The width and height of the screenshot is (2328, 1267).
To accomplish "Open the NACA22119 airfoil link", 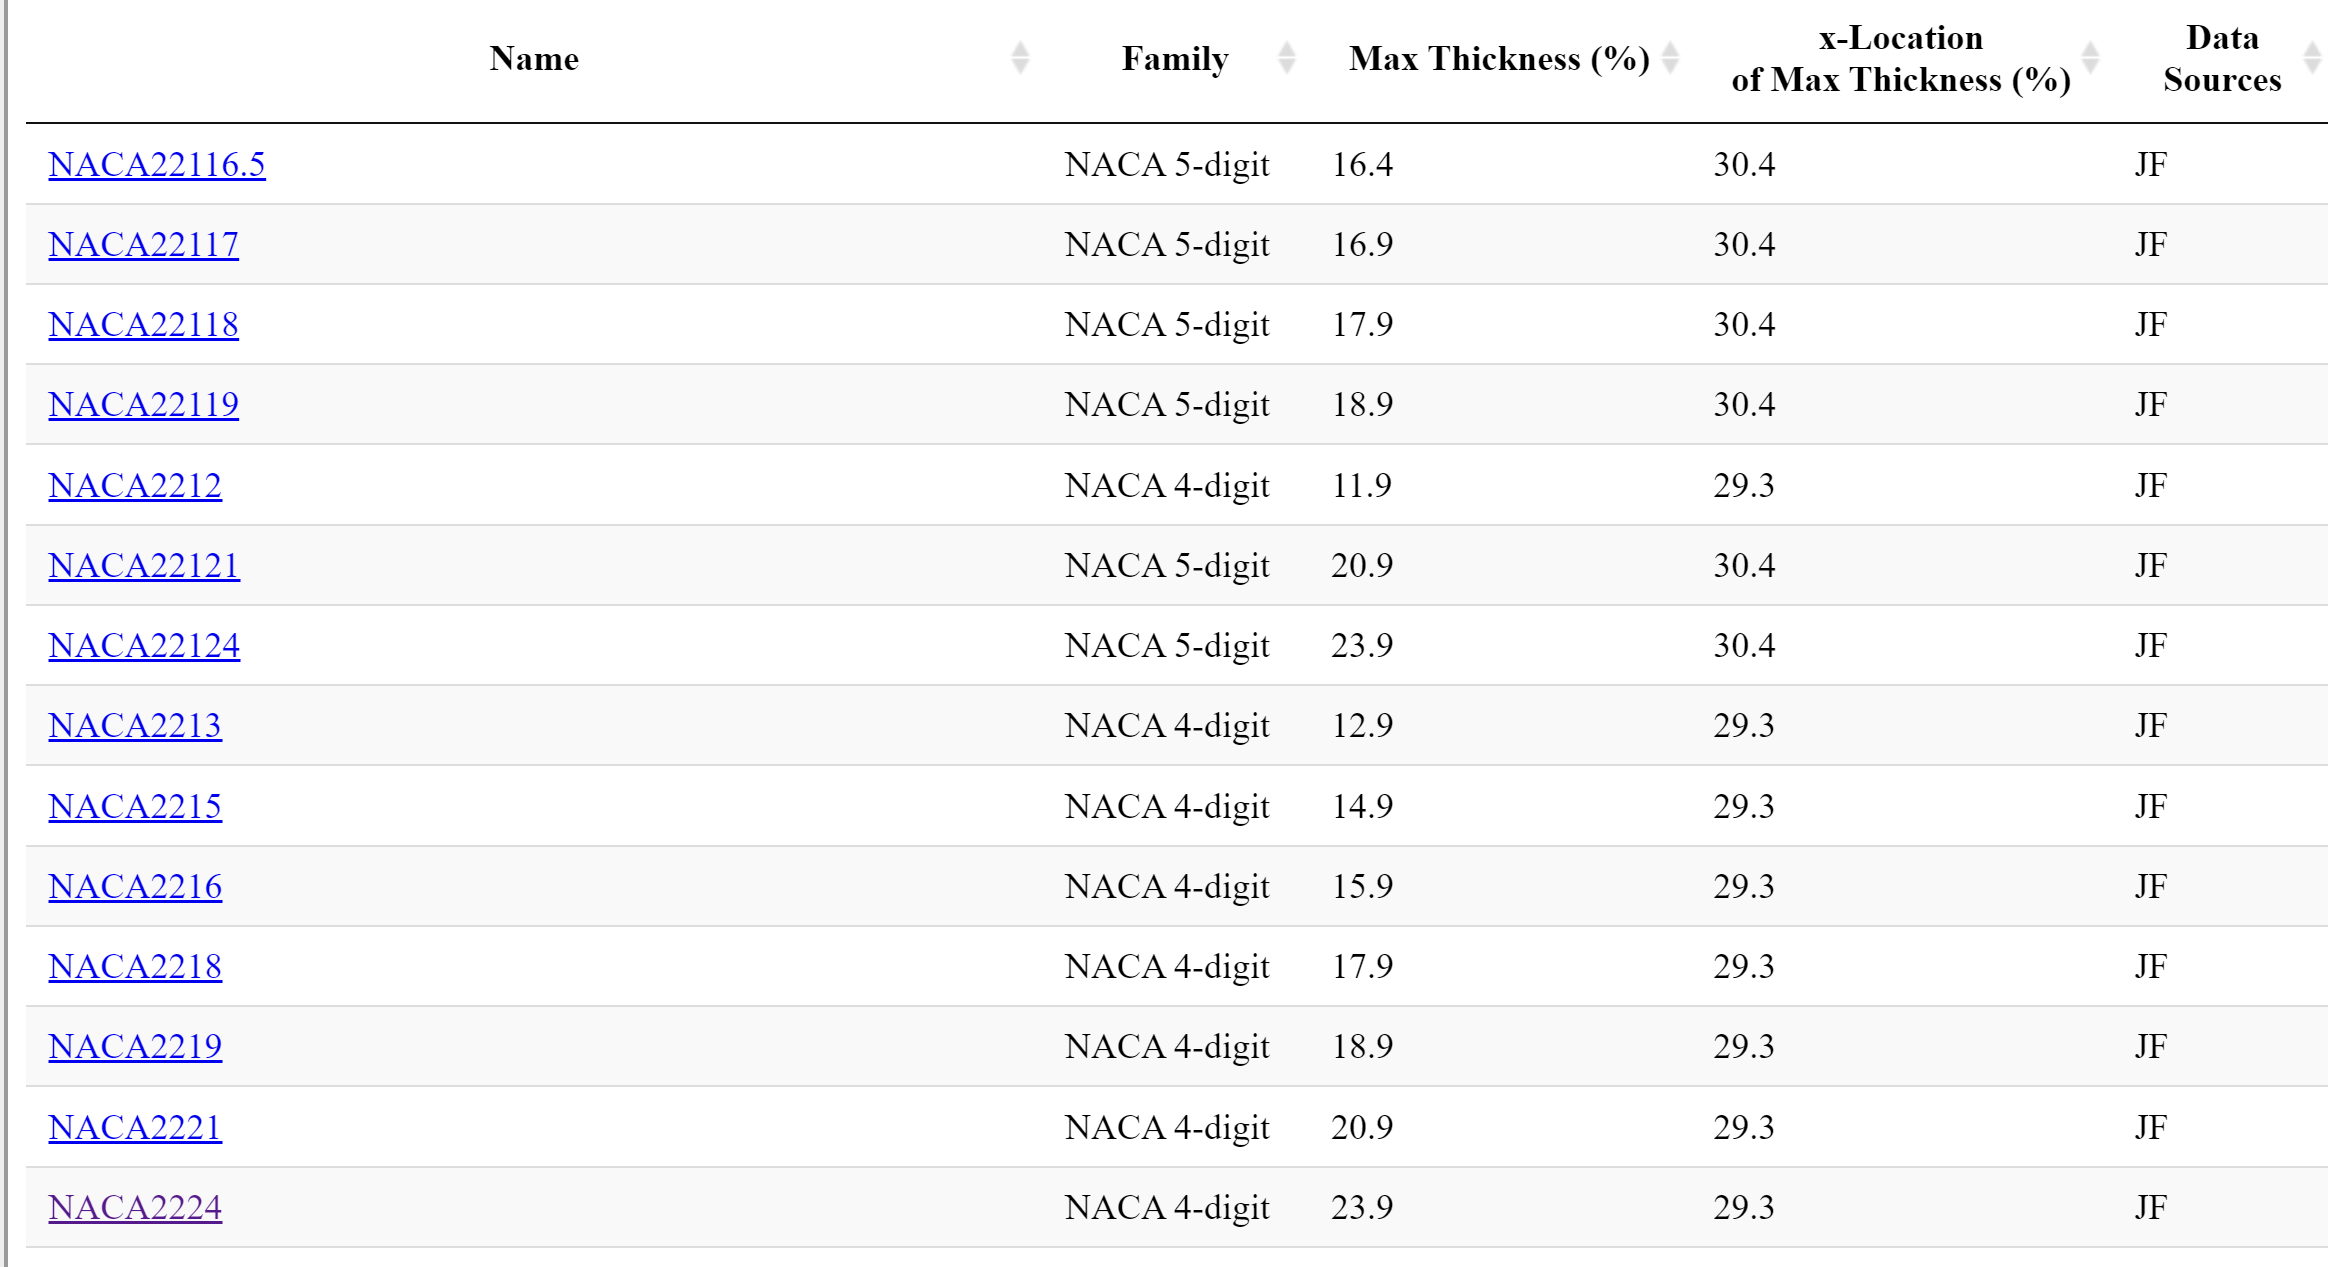I will pyautogui.click(x=144, y=405).
